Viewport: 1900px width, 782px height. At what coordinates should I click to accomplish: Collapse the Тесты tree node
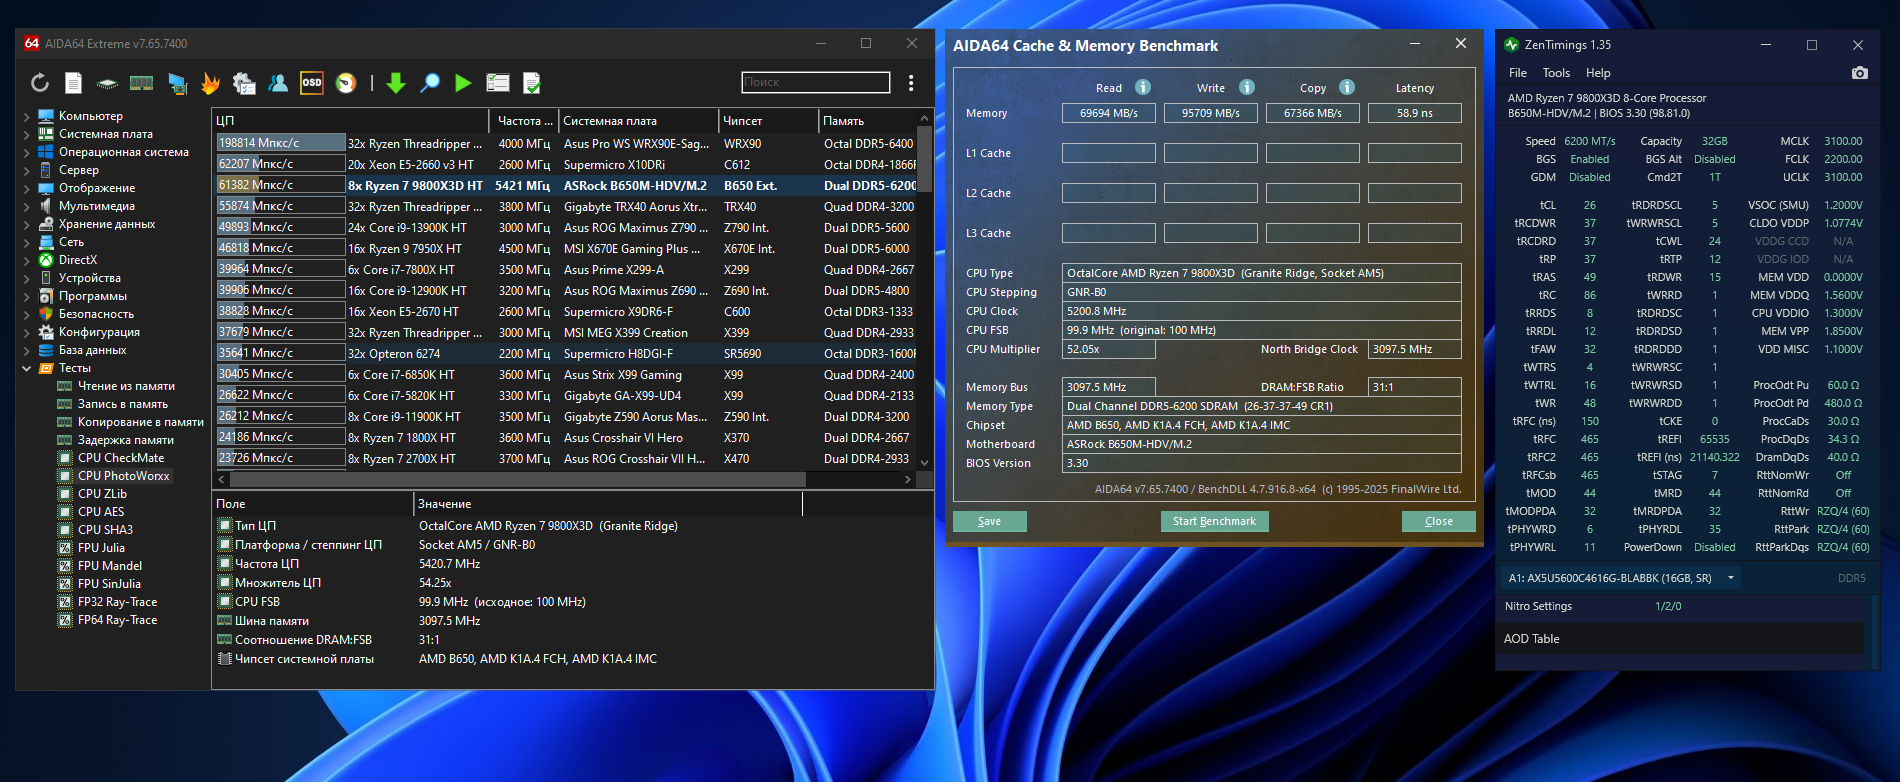[27, 368]
